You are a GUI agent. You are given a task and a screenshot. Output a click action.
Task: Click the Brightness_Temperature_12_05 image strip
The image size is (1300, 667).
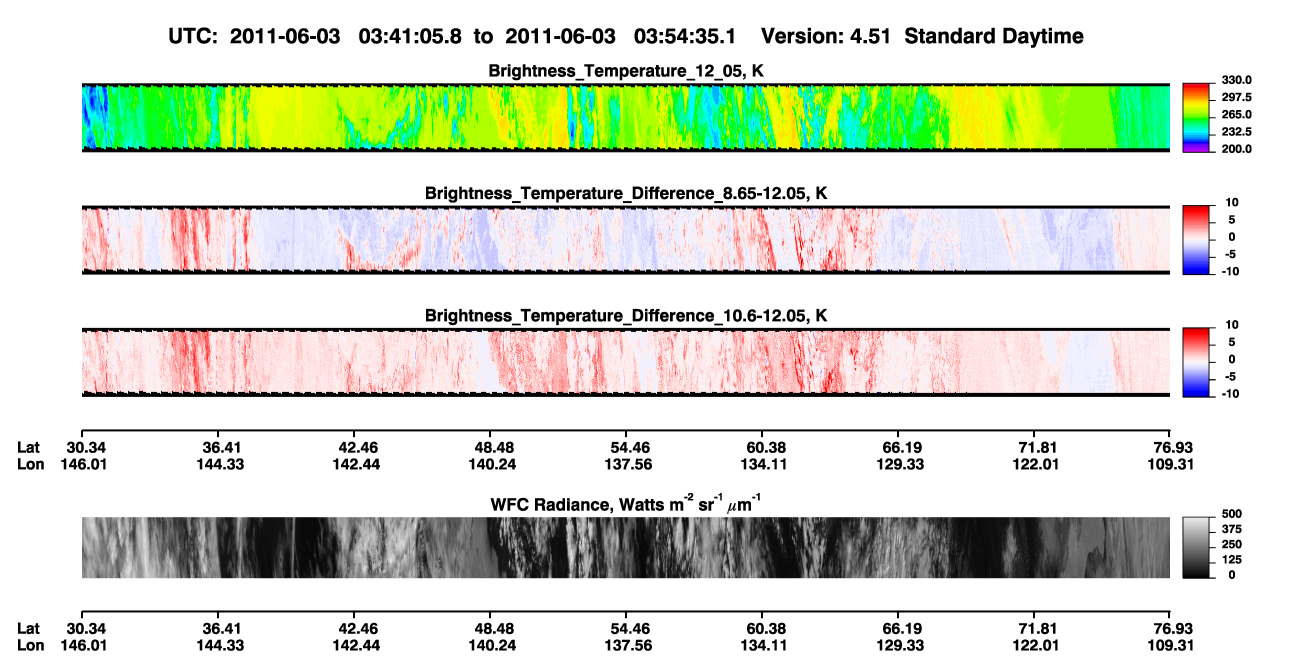626,118
